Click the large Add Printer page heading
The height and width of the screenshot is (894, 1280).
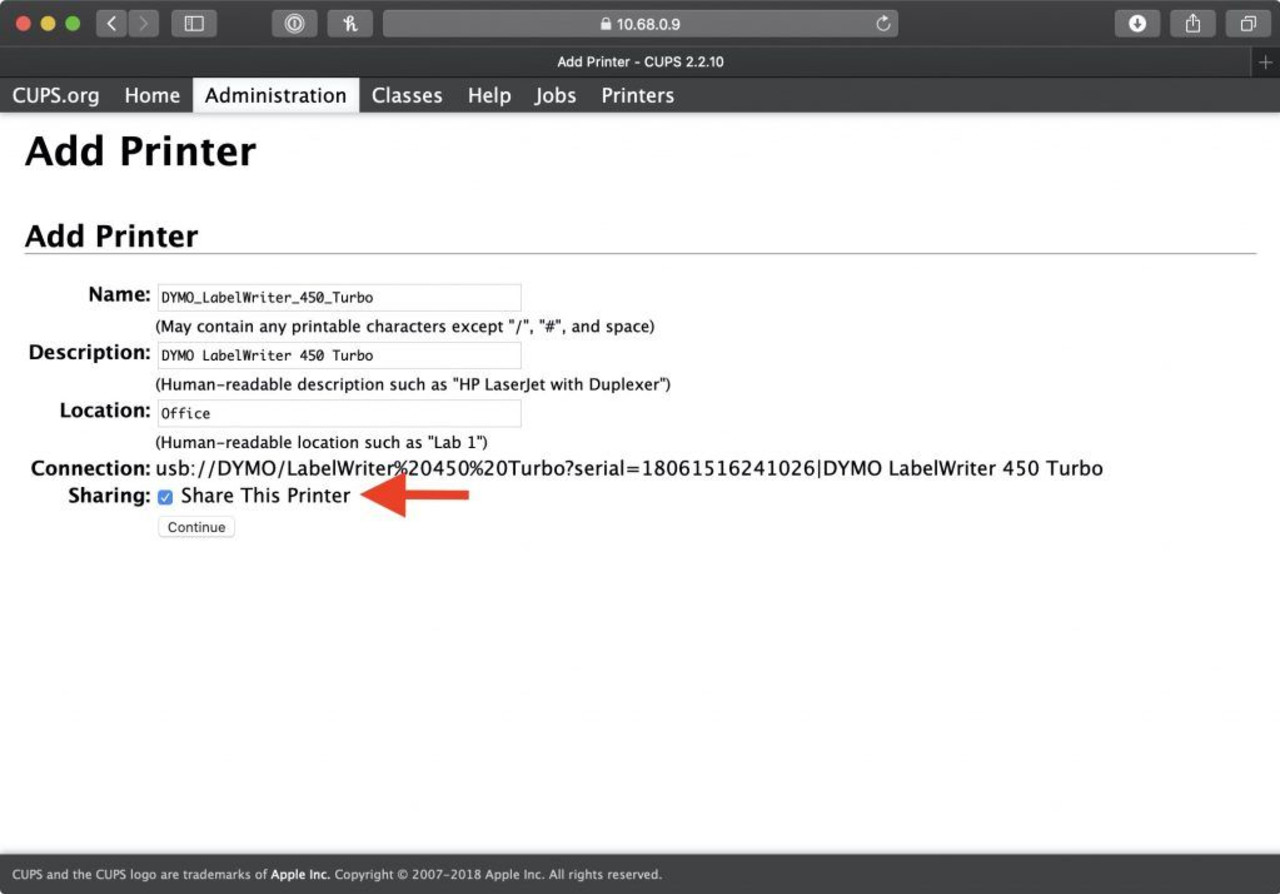click(x=141, y=152)
